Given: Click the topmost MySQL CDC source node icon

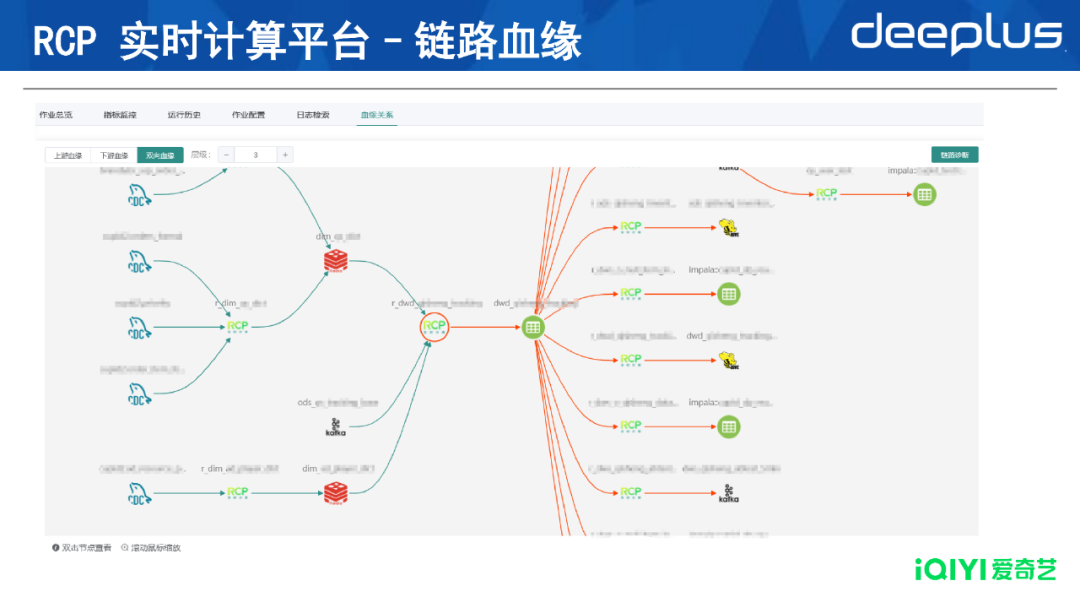Looking at the screenshot, I should coord(139,196).
